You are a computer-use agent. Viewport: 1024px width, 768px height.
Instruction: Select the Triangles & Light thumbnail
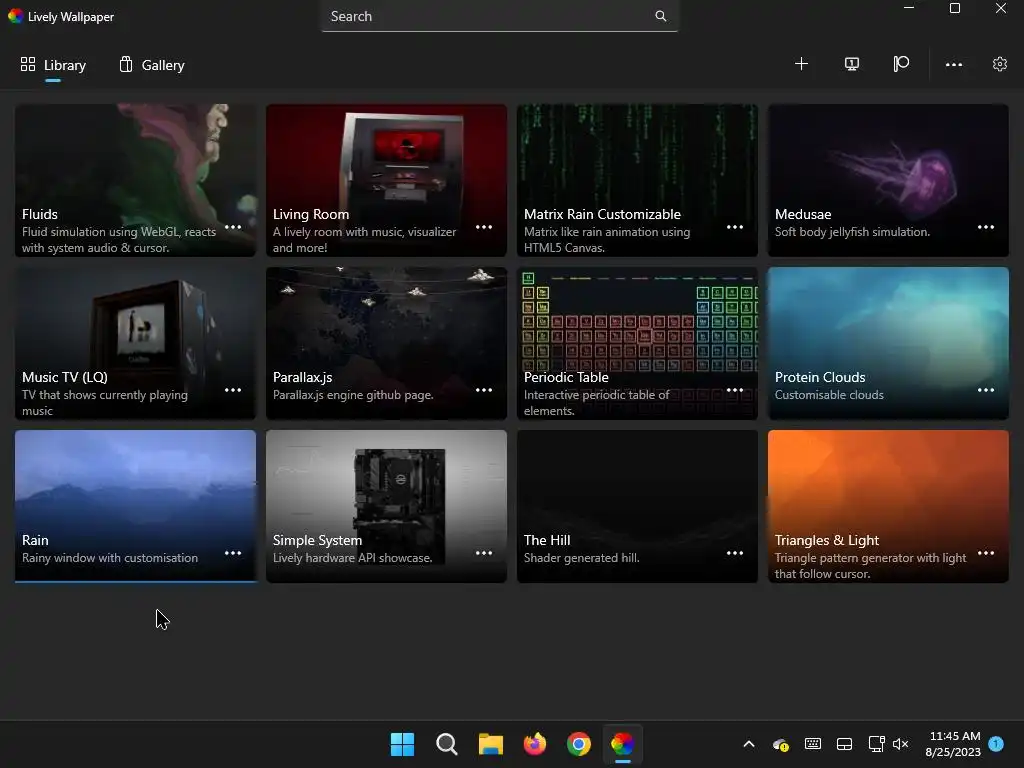[888, 506]
